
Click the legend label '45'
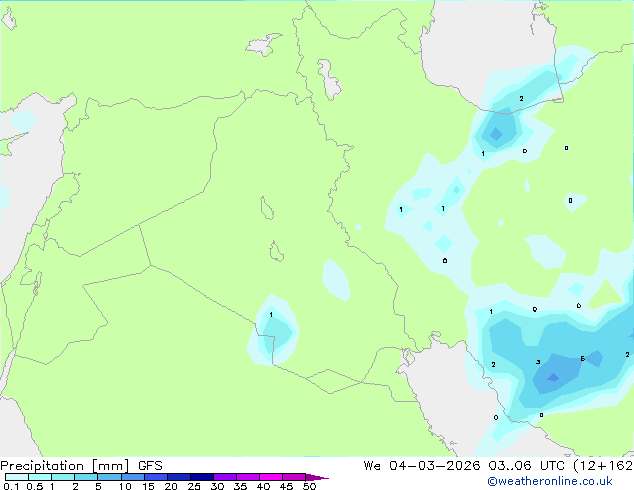[286, 486]
